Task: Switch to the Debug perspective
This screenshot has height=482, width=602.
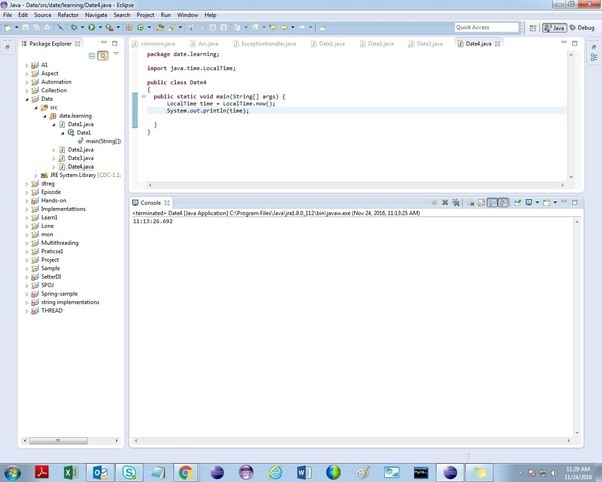Action: [582, 28]
